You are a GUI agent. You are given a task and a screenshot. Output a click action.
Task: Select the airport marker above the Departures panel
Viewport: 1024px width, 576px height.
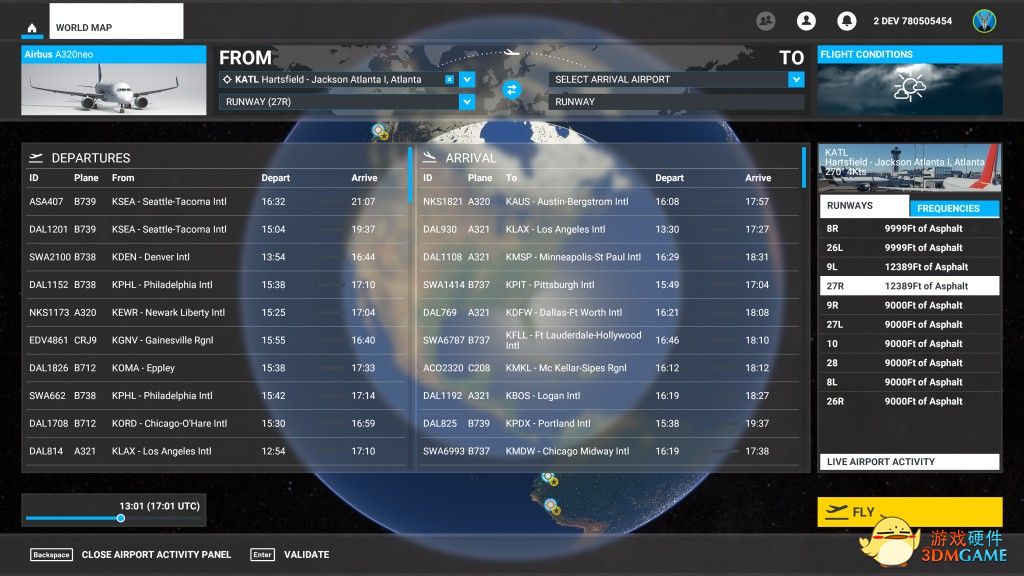coord(379,131)
